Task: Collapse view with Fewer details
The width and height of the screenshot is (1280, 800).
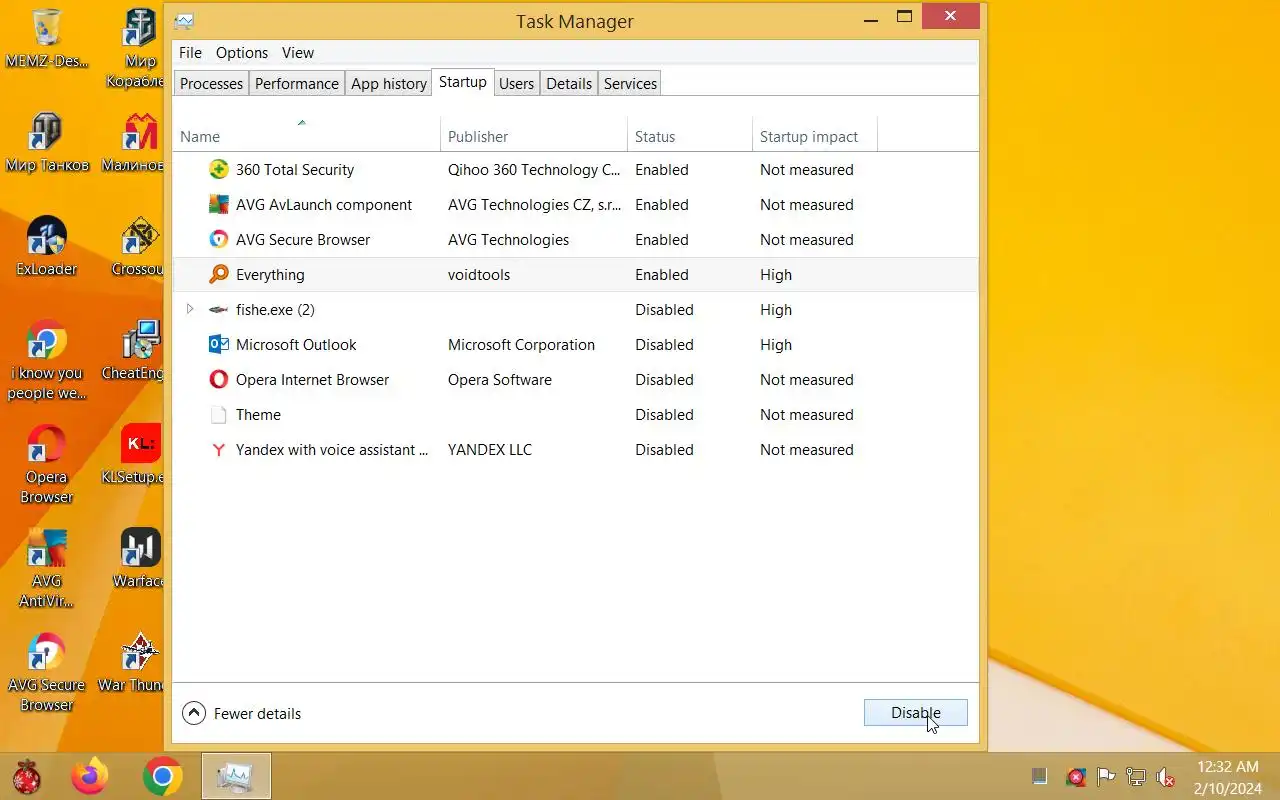Action: [x=241, y=714]
